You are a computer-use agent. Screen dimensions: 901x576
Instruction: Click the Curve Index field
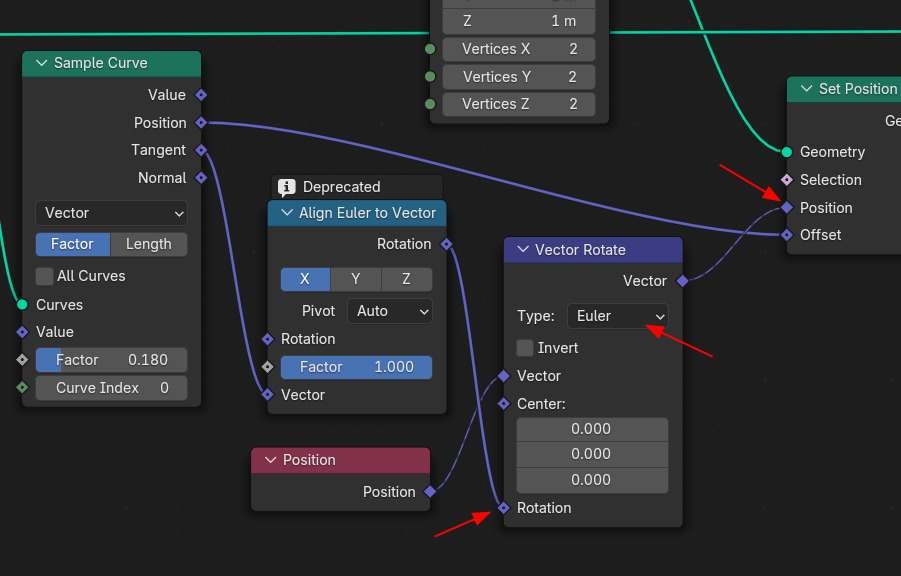111,388
